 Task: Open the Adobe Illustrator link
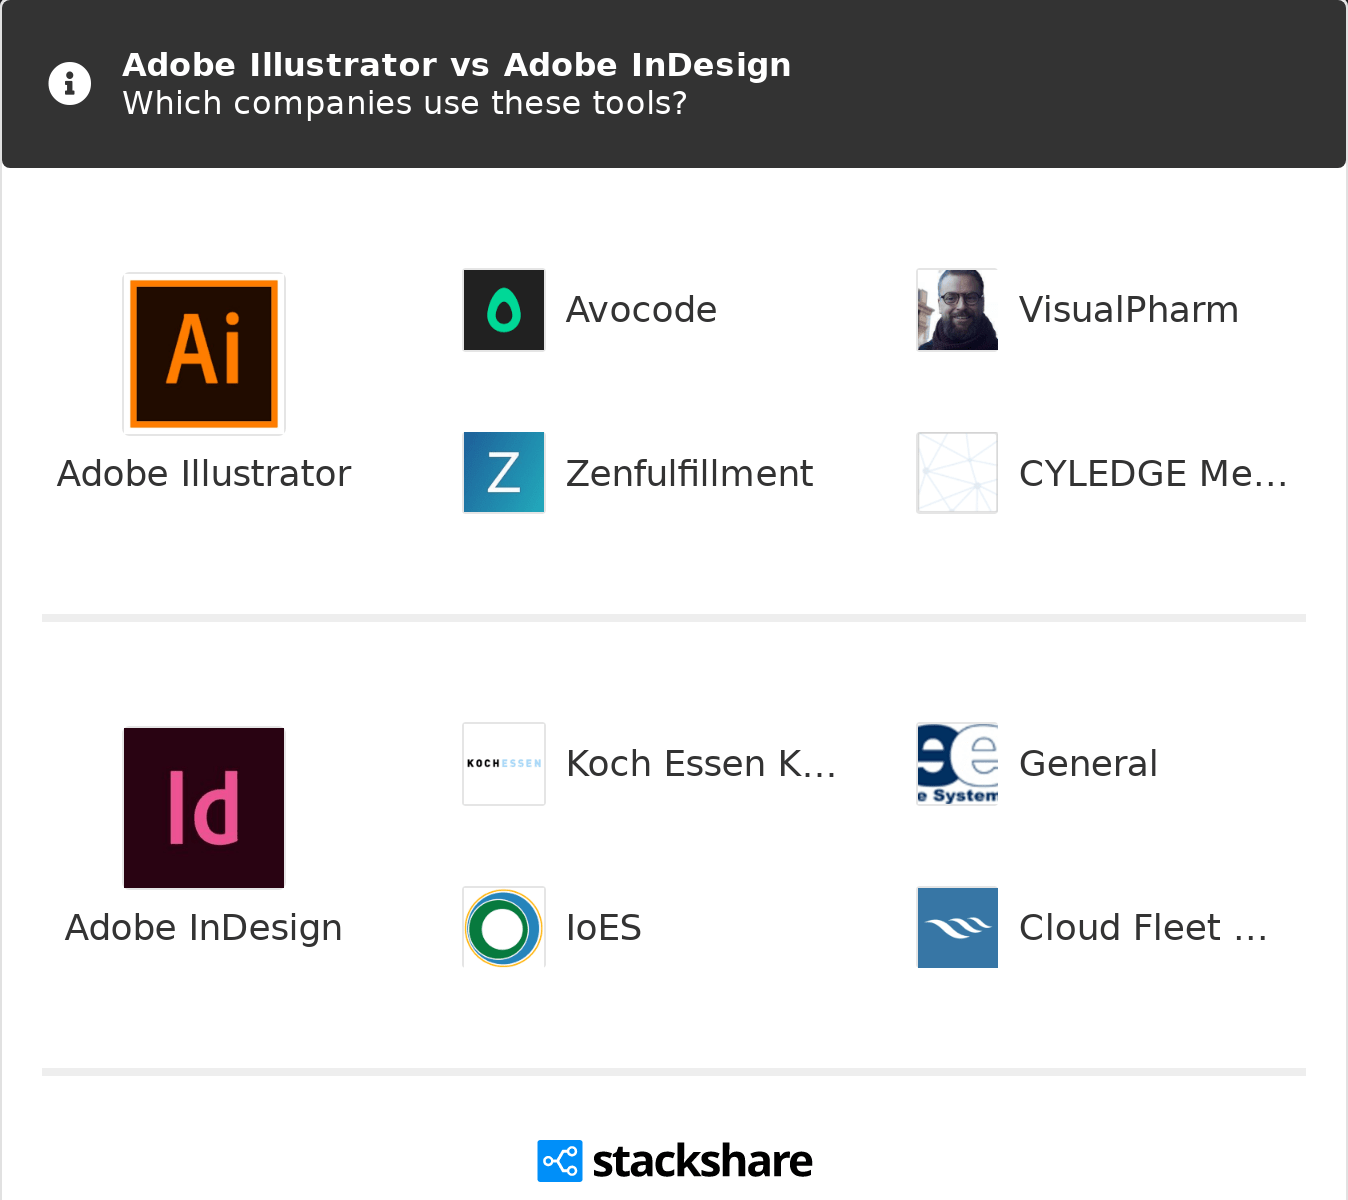203,473
